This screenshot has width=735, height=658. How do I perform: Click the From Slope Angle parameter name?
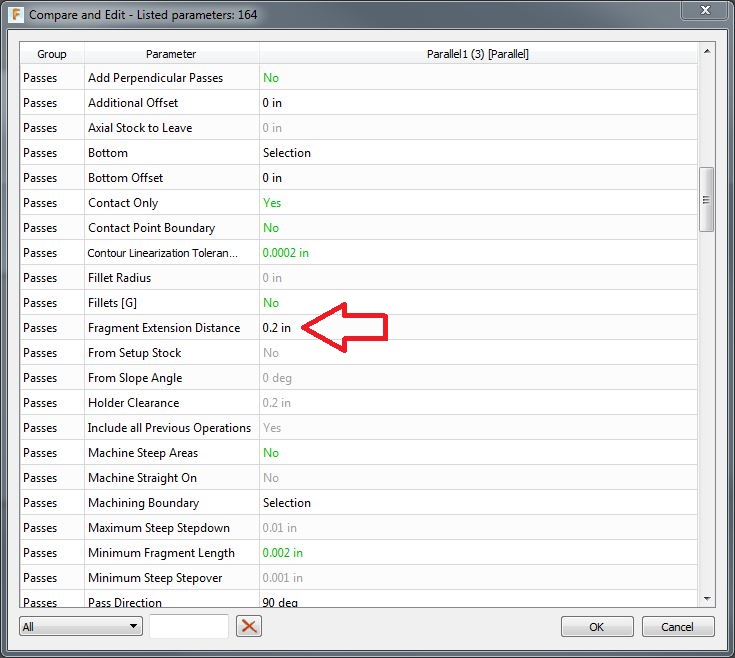coord(135,378)
